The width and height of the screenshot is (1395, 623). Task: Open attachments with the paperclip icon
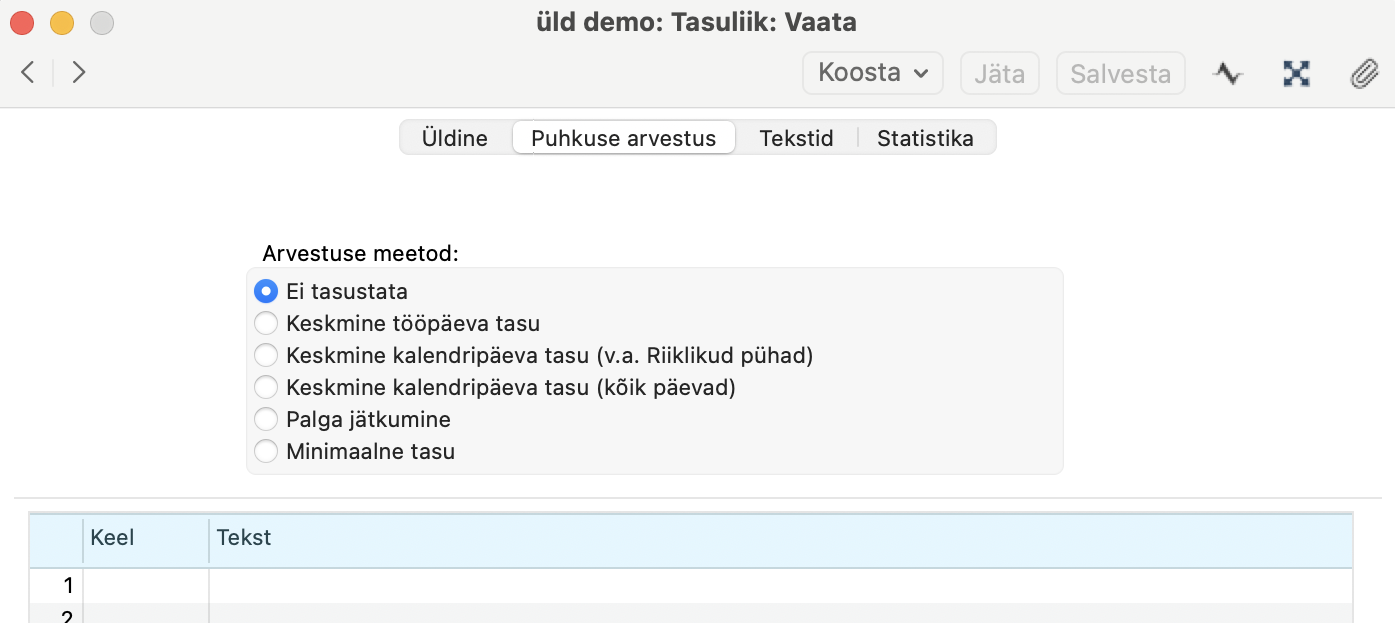(x=1364, y=73)
